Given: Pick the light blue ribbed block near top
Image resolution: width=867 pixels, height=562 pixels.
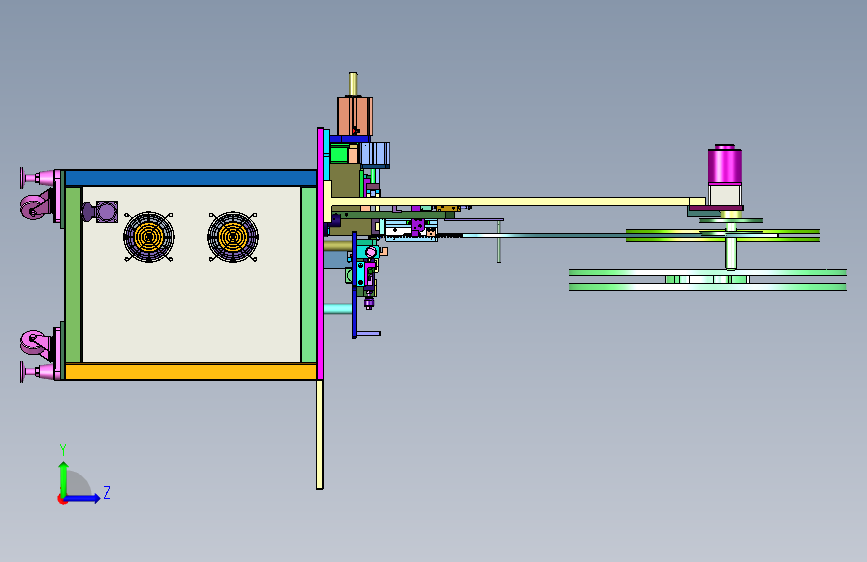Looking at the screenshot, I should (x=375, y=154).
